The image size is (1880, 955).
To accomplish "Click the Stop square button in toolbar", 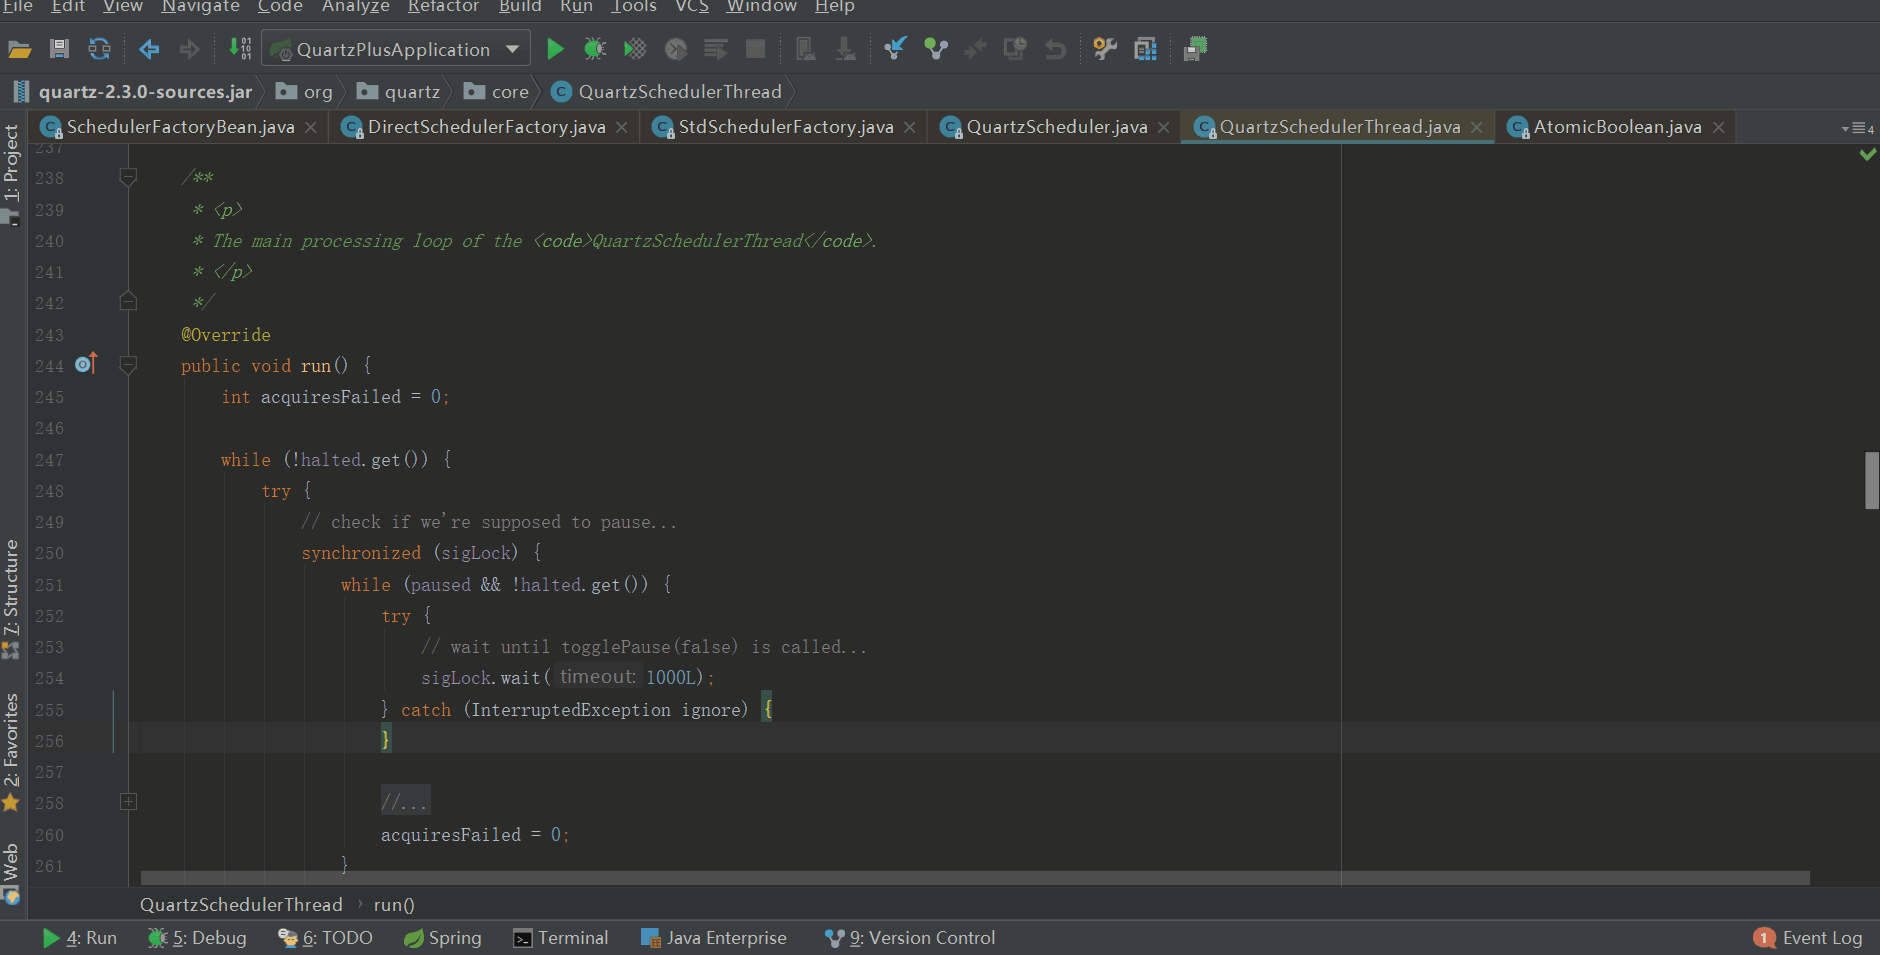I will pyautogui.click(x=756, y=49).
